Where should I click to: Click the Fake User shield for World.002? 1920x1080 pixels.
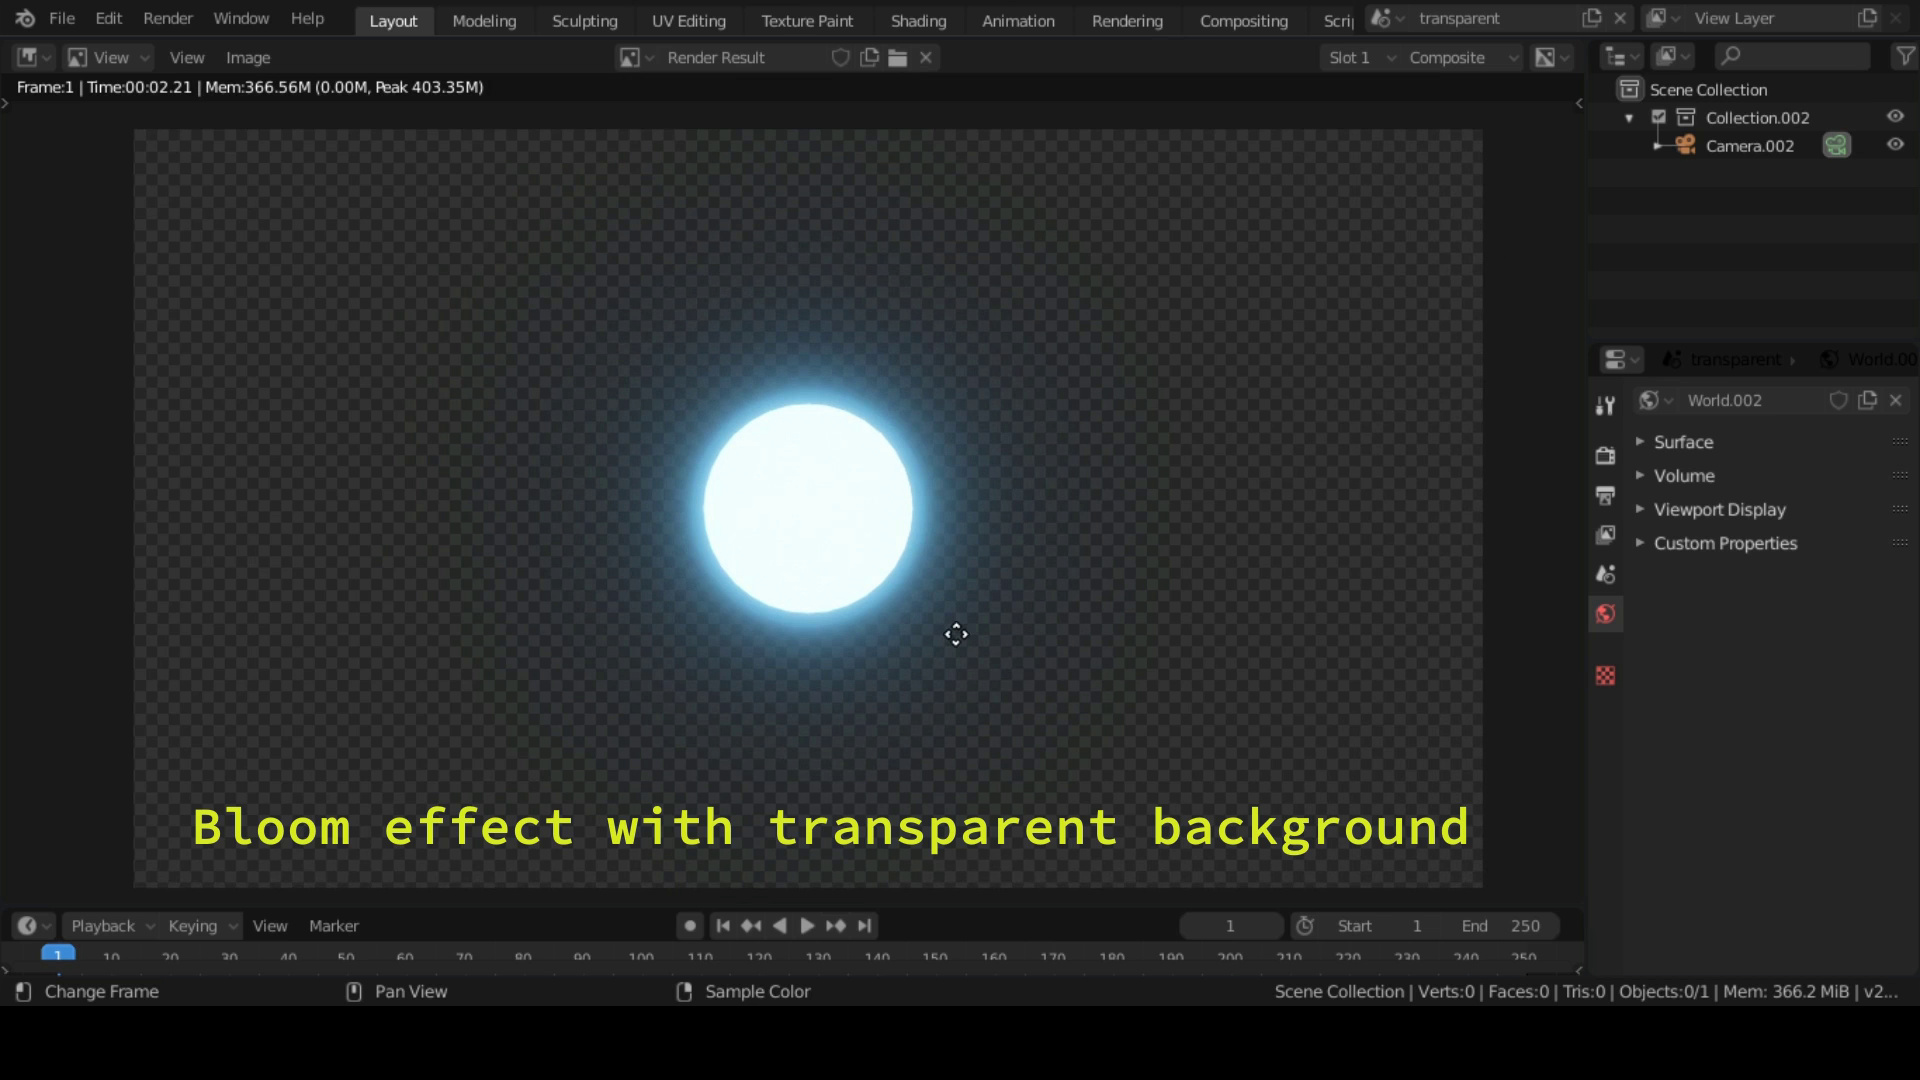coord(1837,400)
